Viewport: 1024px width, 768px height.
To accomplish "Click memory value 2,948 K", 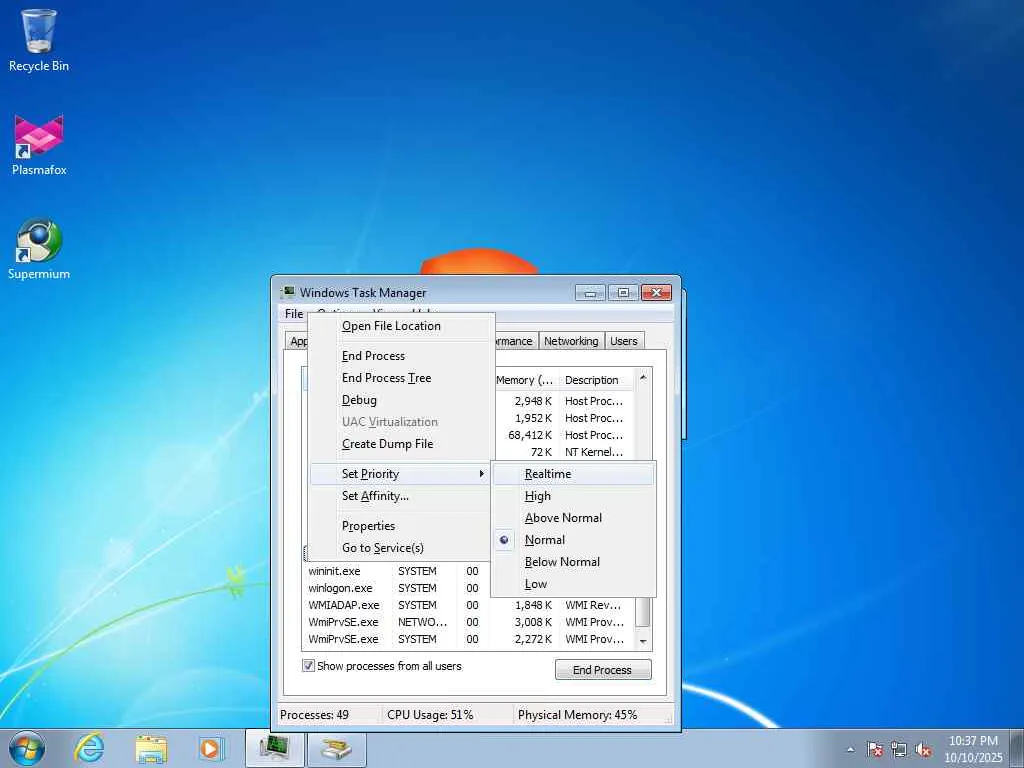I will coord(533,401).
